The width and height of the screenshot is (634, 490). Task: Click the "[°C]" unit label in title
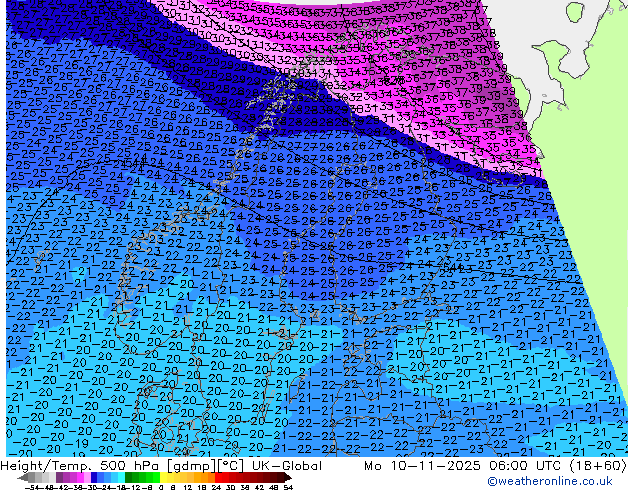coord(231,466)
